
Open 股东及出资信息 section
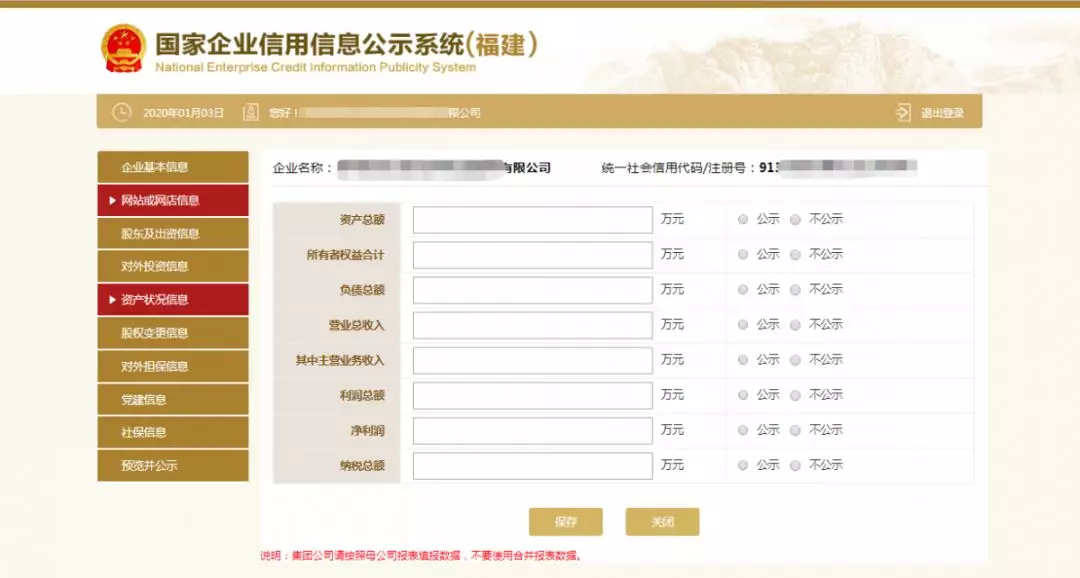point(172,232)
